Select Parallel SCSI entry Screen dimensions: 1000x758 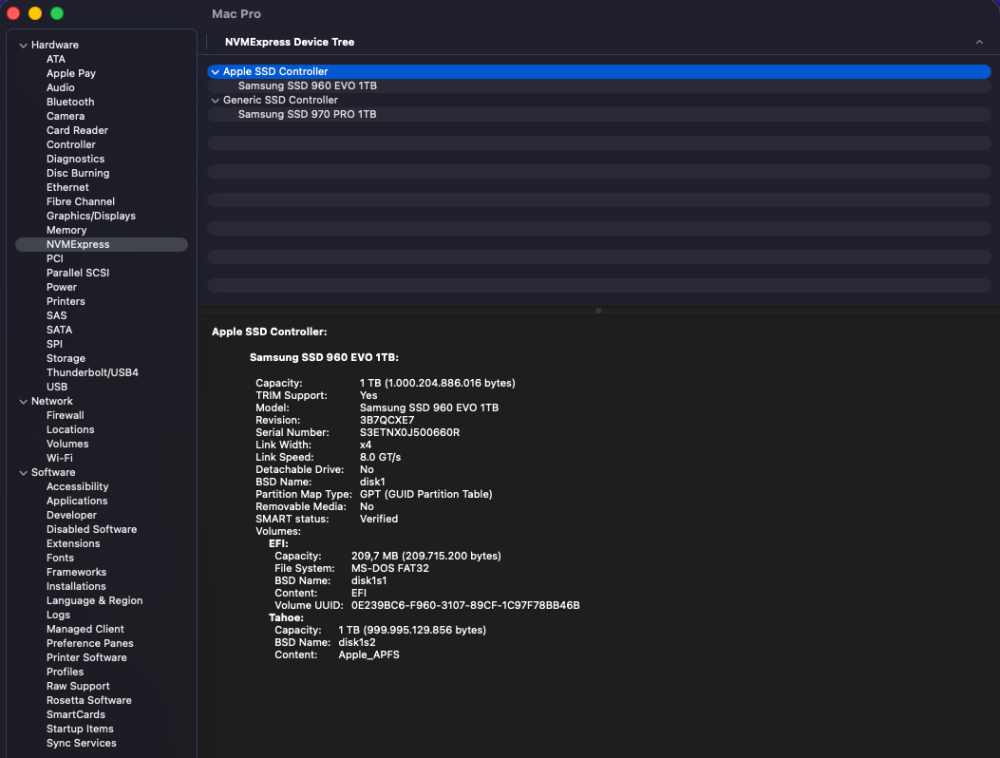point(78,273)
